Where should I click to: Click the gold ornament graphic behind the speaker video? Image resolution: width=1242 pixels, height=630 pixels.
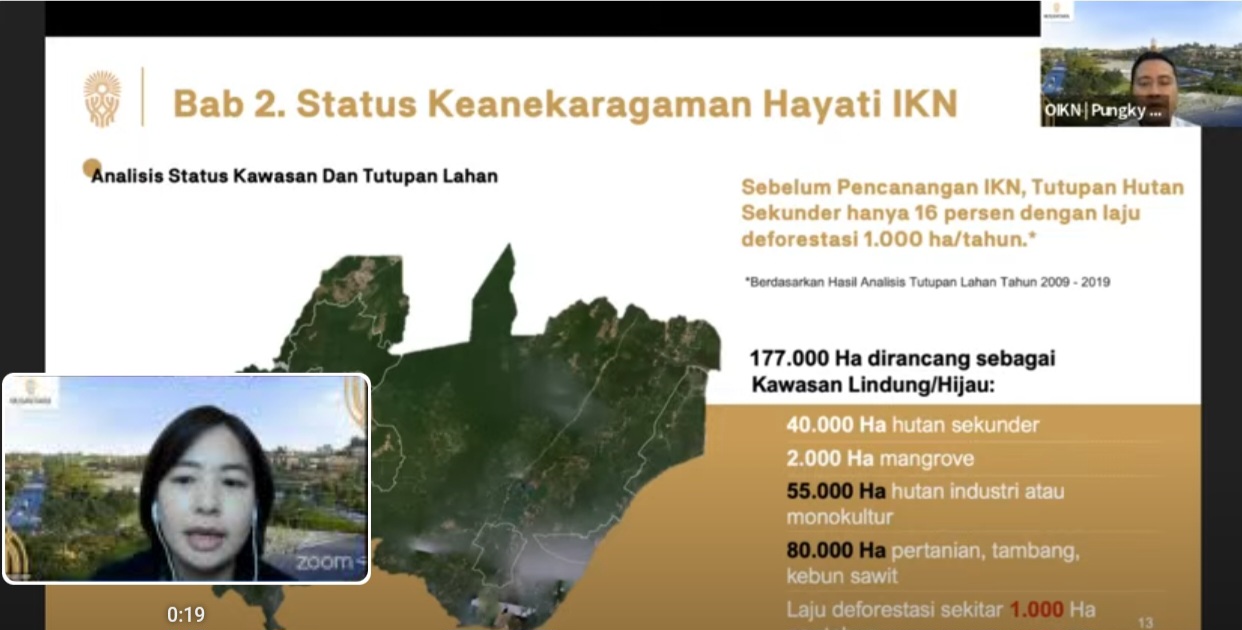tap(357, 395)
